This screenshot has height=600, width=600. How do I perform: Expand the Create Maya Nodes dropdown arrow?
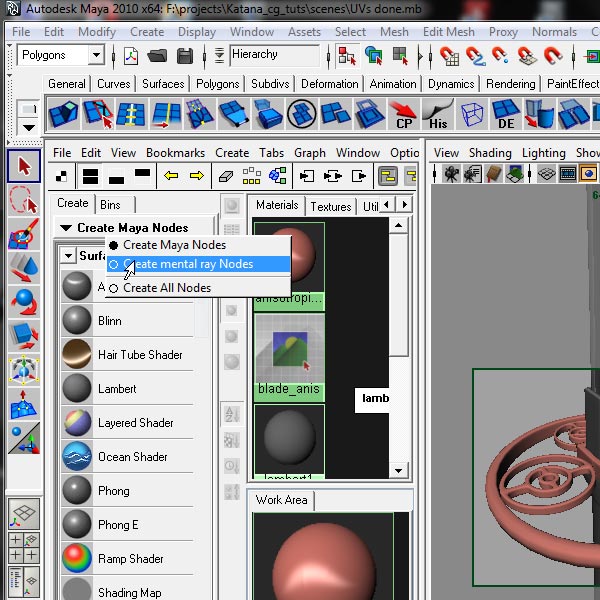(66, 228)
